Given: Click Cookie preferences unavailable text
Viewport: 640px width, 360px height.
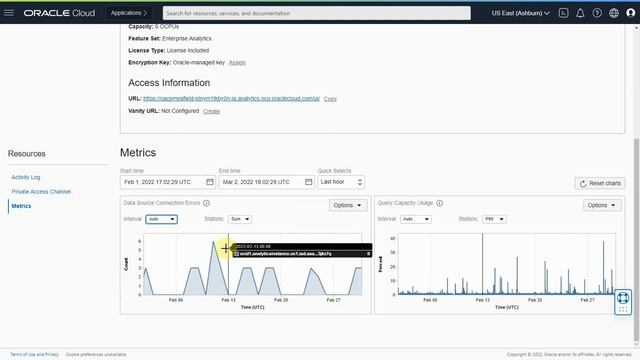Looking at the screenshot, I should click(x=96, y=354).
